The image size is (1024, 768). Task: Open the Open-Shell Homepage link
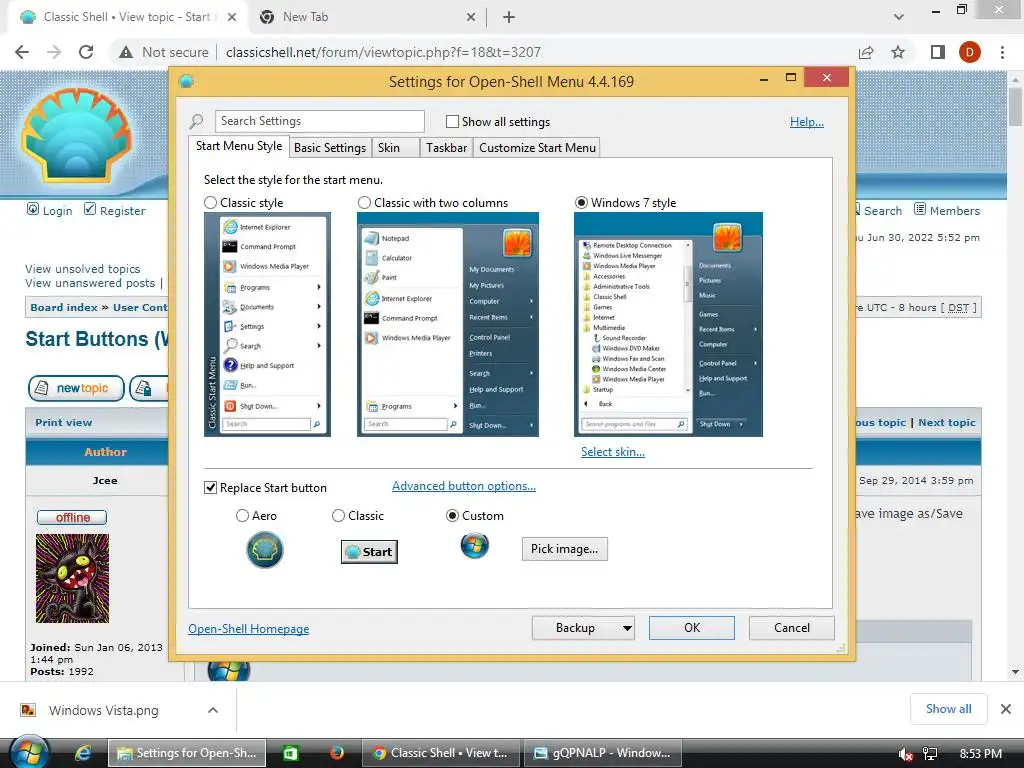249,629
